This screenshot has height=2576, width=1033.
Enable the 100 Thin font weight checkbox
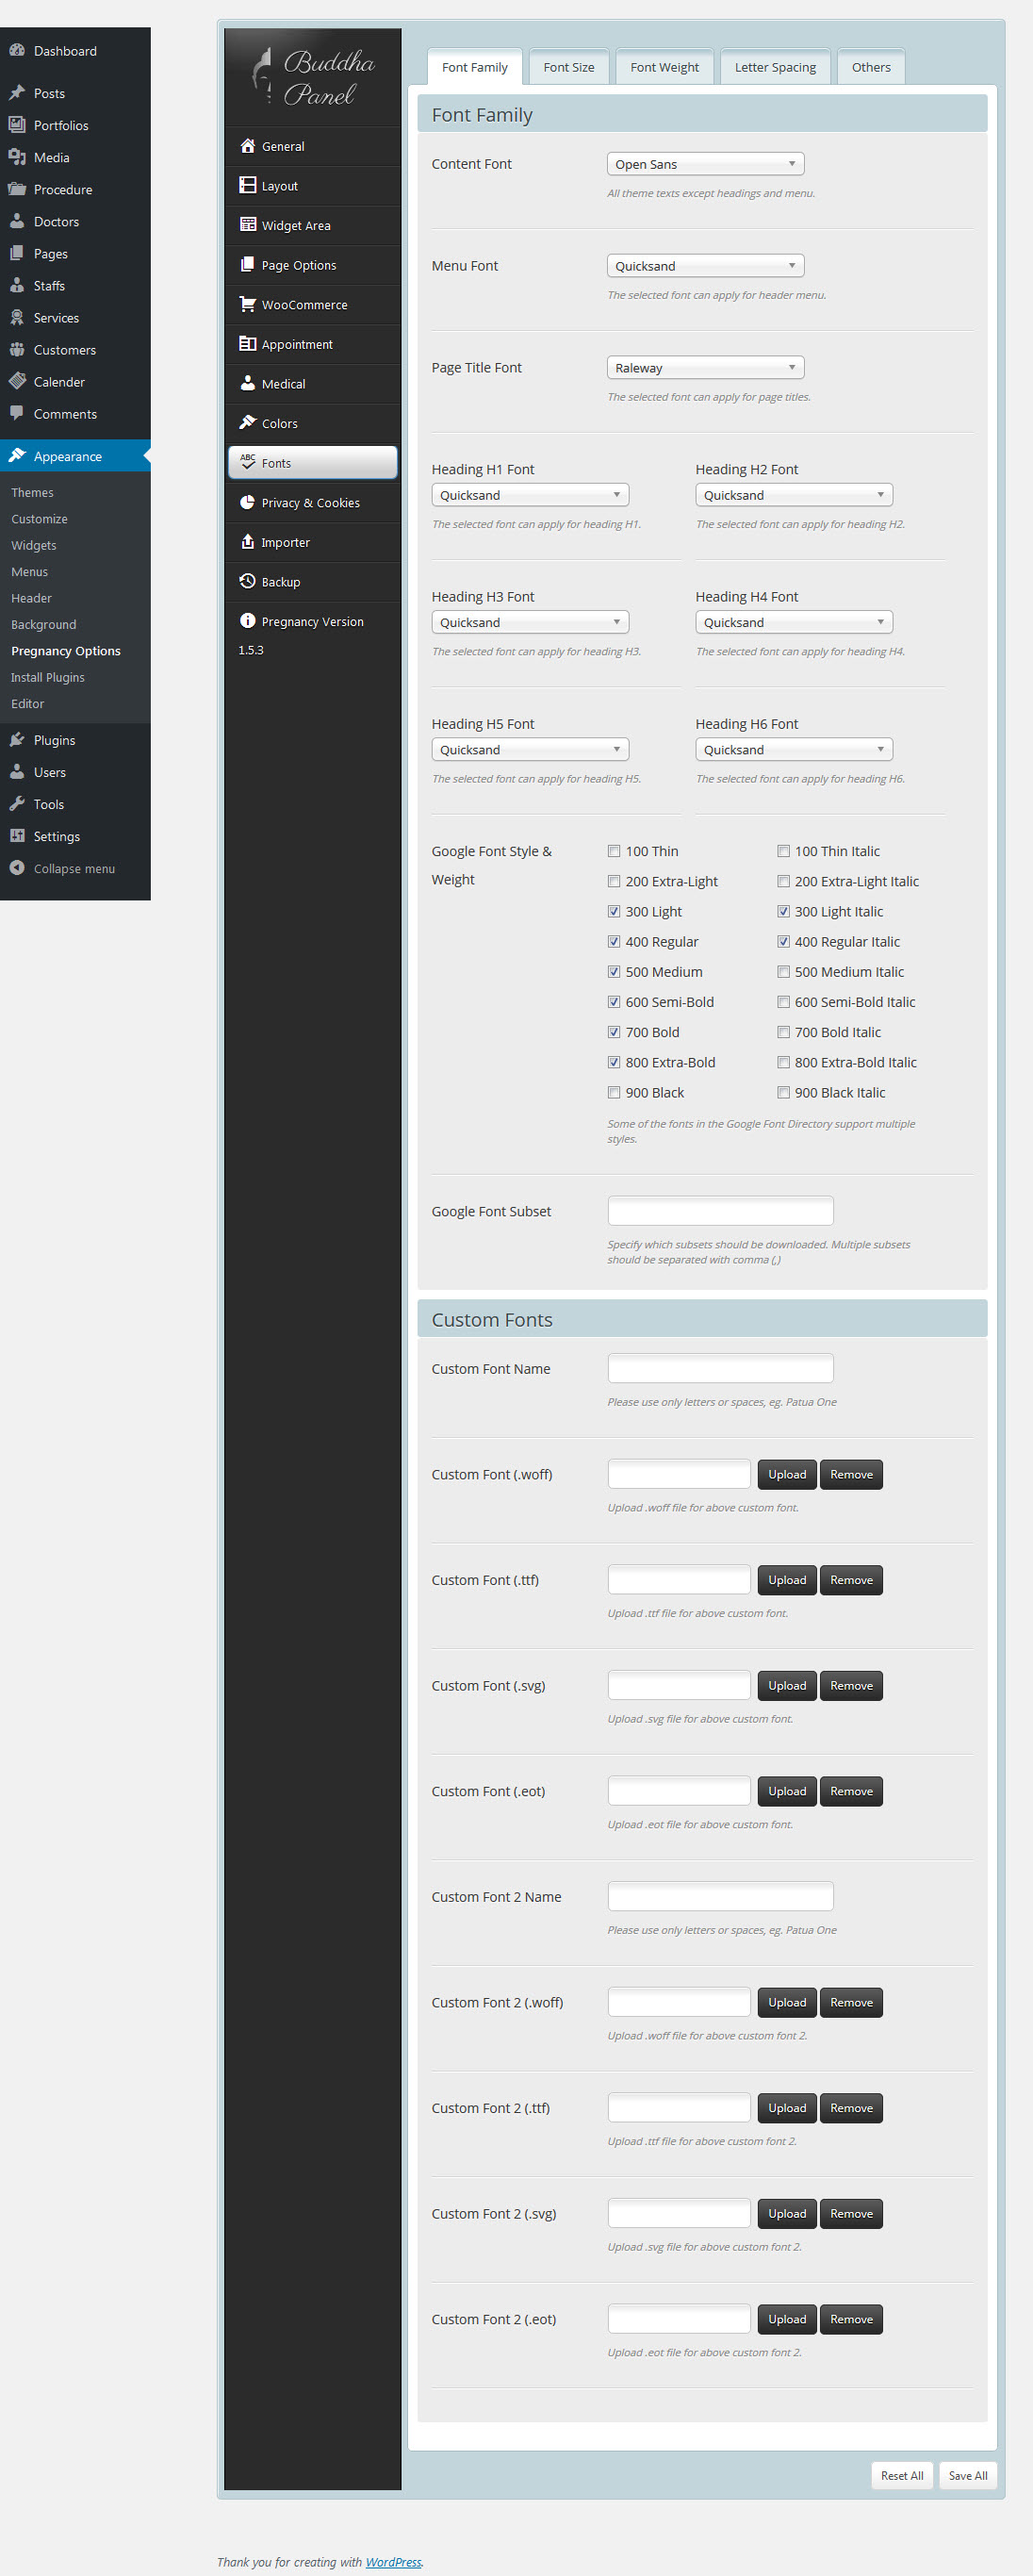pos(614,851)
